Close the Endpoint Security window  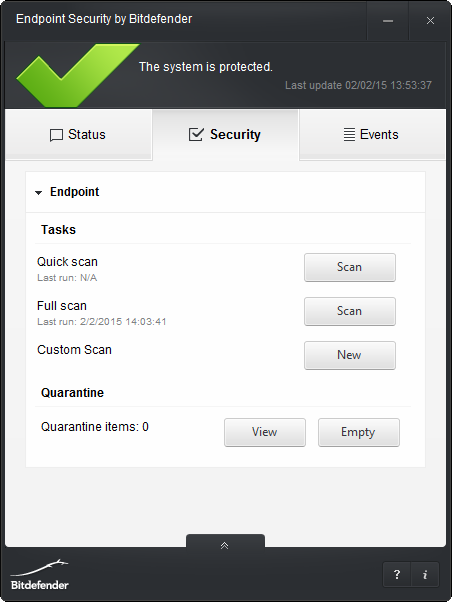(430, 21)
